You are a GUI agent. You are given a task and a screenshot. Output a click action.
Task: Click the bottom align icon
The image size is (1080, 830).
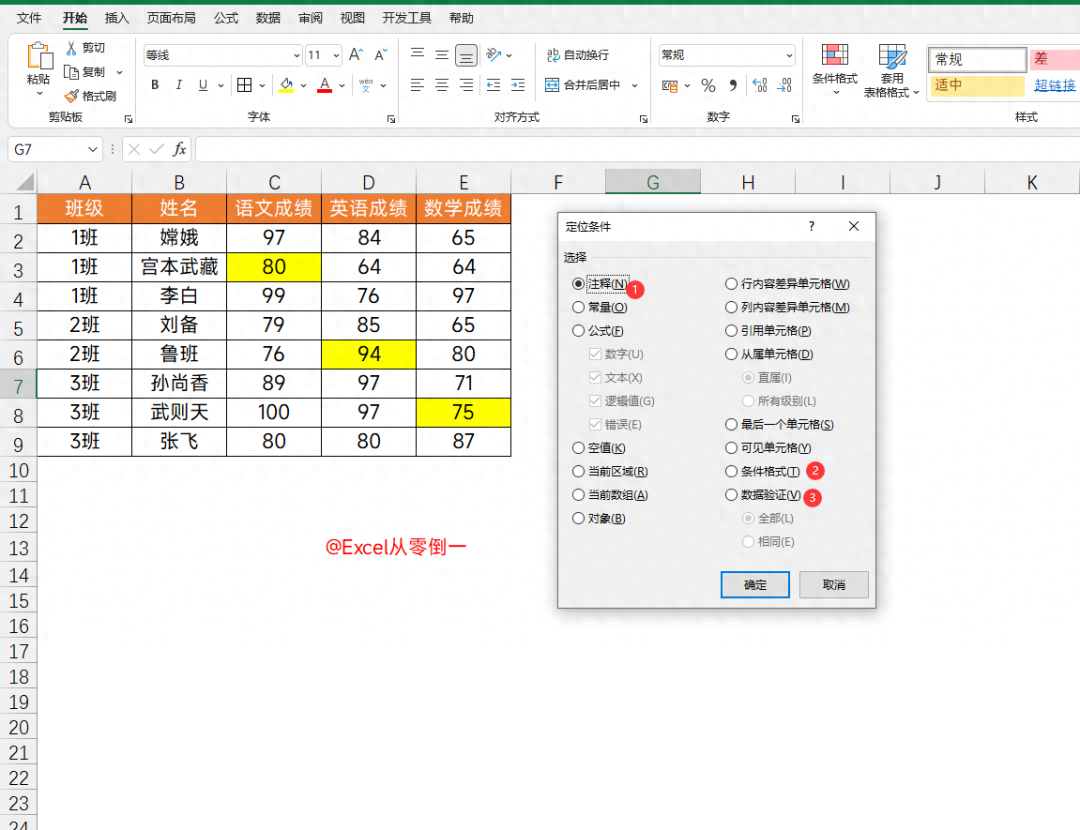466,55
